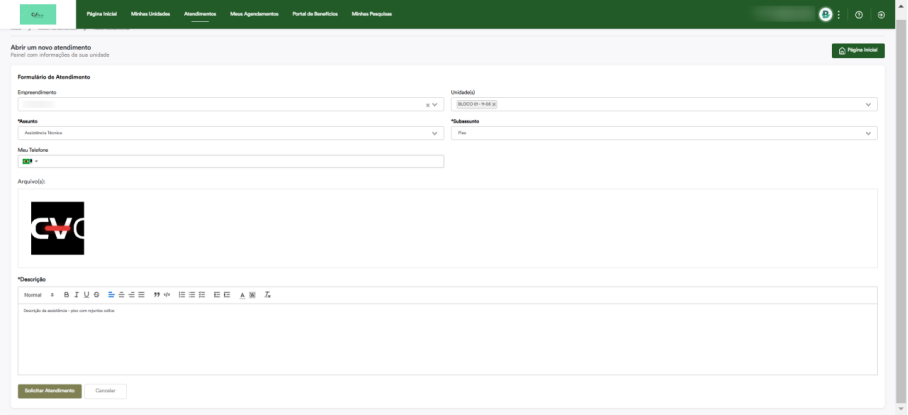Open Minhas Unidades menu item
Image resolution: width=908 pixels, height=415 pixels.
[151, 14]
